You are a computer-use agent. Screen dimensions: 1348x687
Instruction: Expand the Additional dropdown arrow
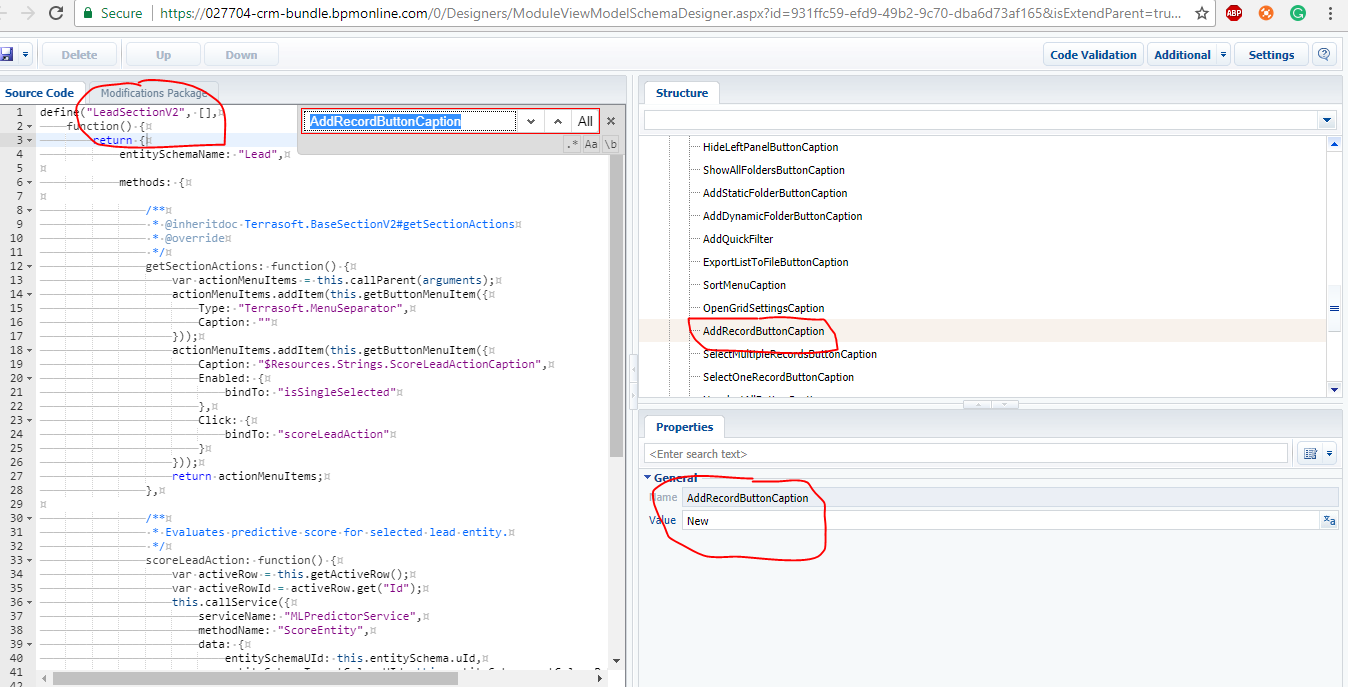click(1223, 55)
